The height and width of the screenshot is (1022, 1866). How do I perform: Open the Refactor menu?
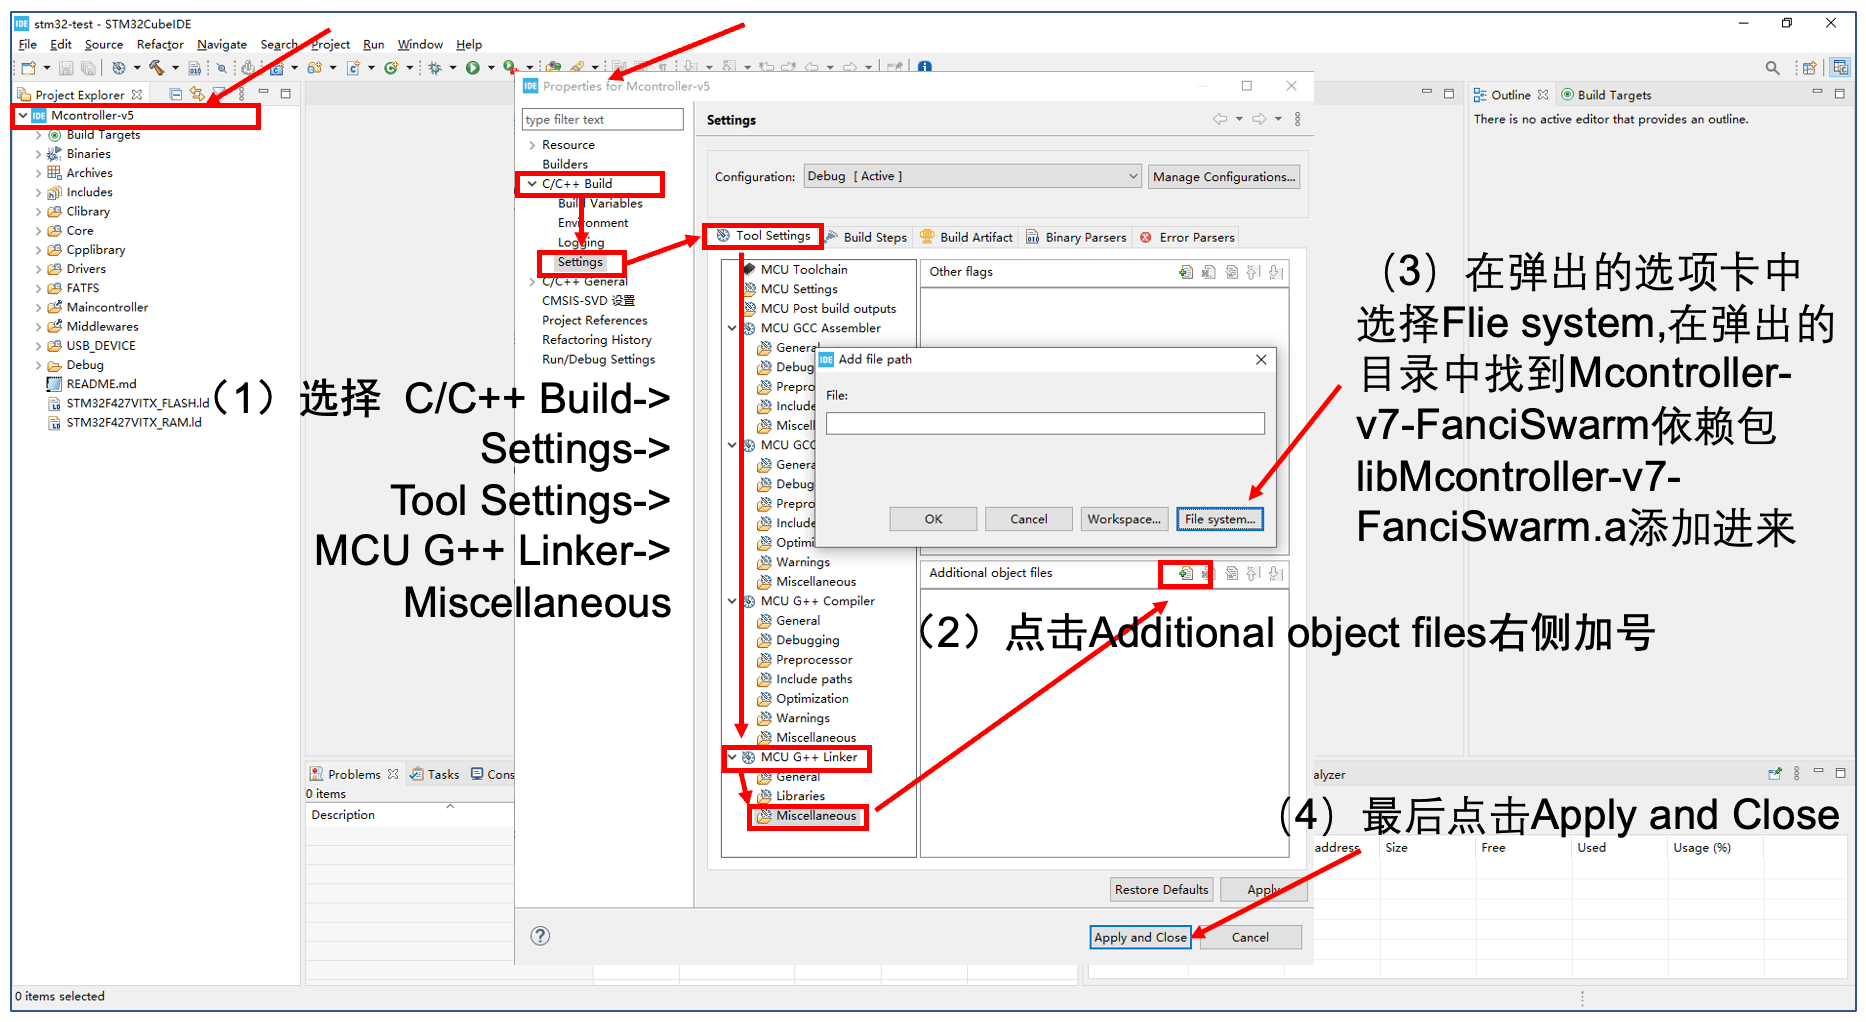(160, 44)
